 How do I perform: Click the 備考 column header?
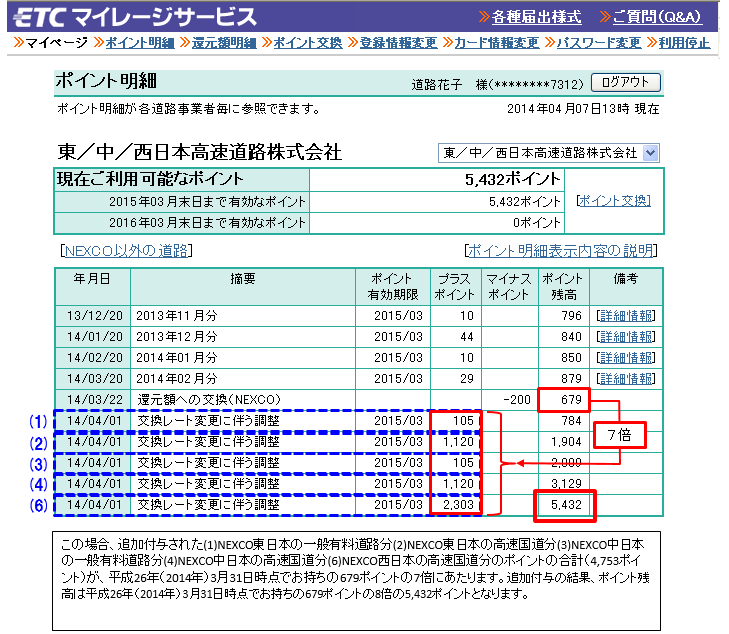(626, 287)
